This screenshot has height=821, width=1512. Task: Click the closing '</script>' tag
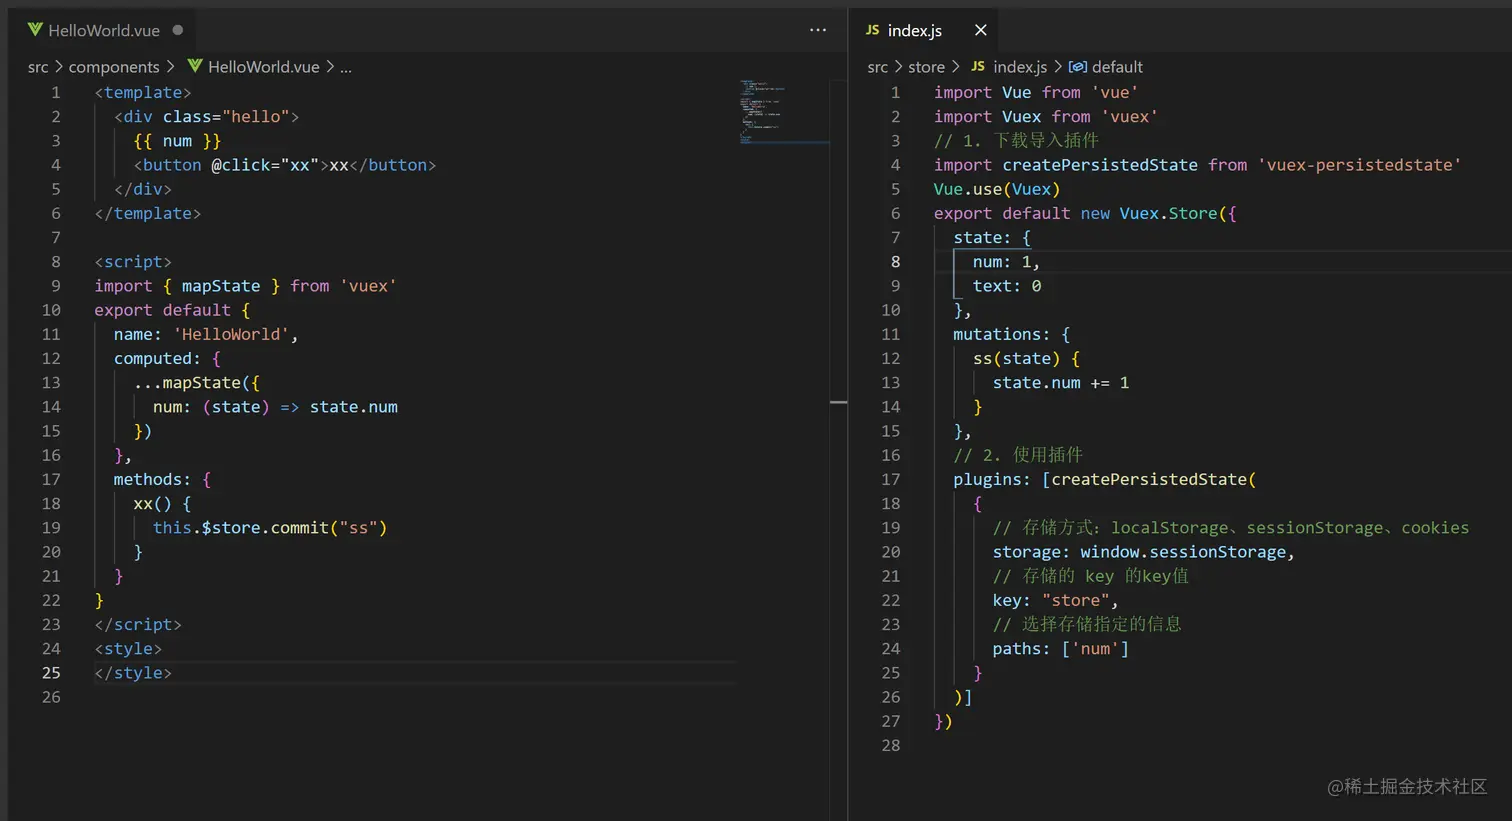click(138, 625)
